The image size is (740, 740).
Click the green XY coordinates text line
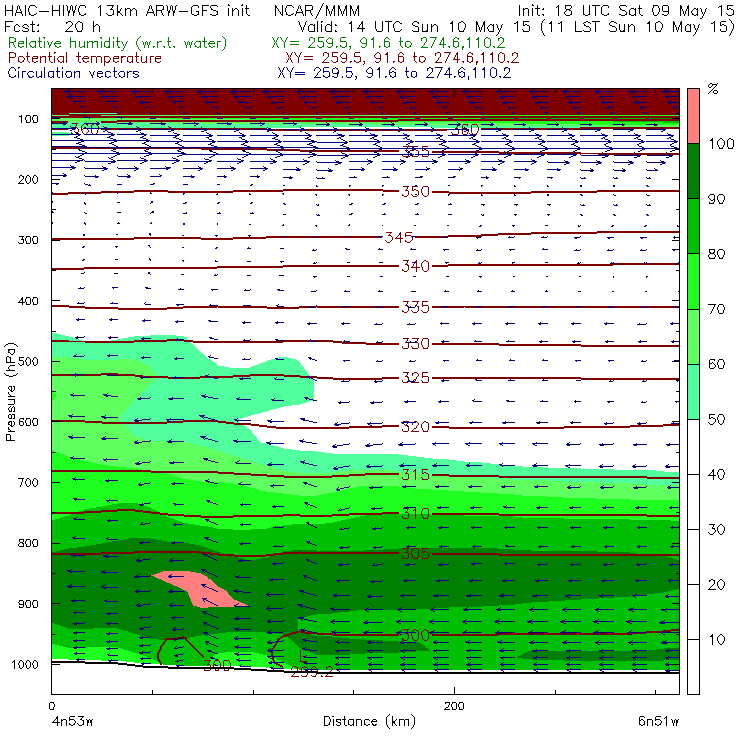(388, 43)
